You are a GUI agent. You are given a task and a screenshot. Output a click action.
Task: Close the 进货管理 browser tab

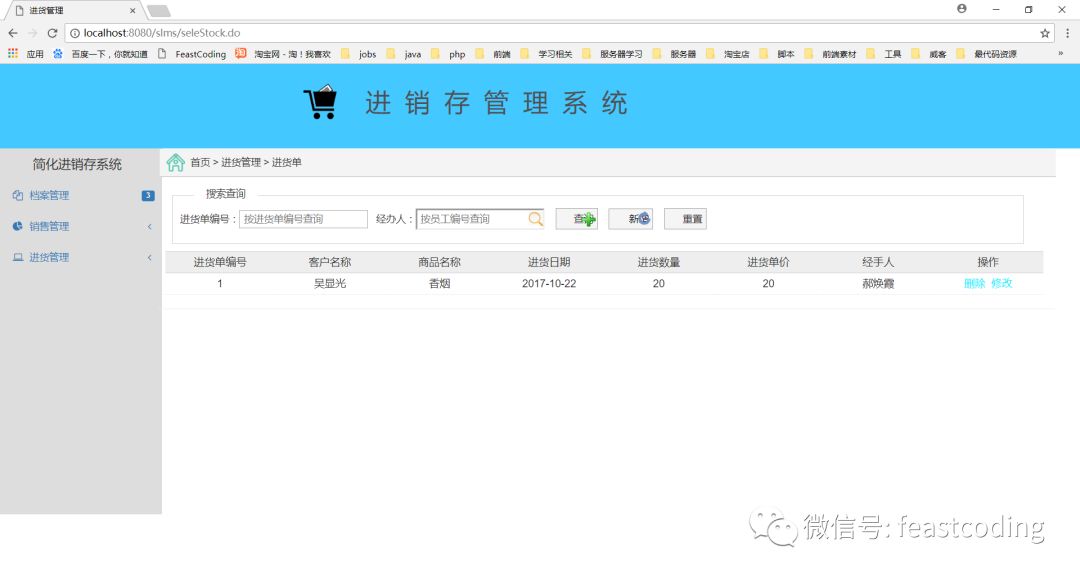[x=132, y=10]
